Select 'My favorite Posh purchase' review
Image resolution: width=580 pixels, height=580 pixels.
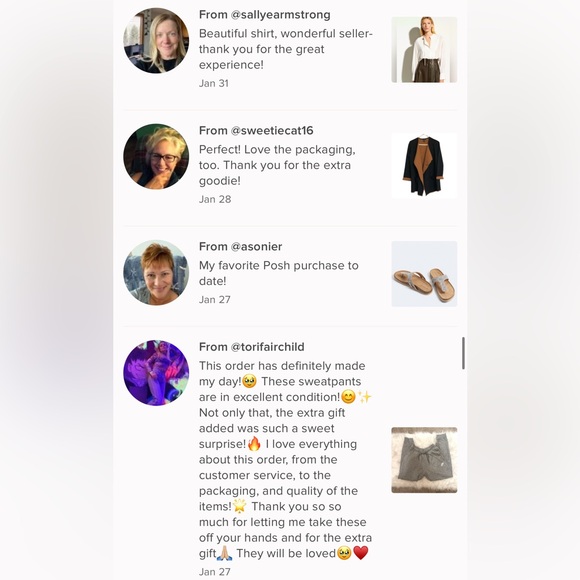279,273
